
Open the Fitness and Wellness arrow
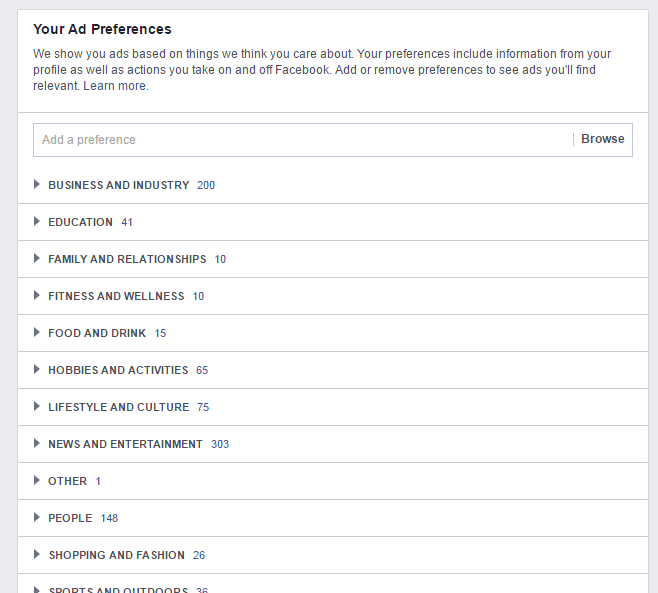tap(37, 295)
